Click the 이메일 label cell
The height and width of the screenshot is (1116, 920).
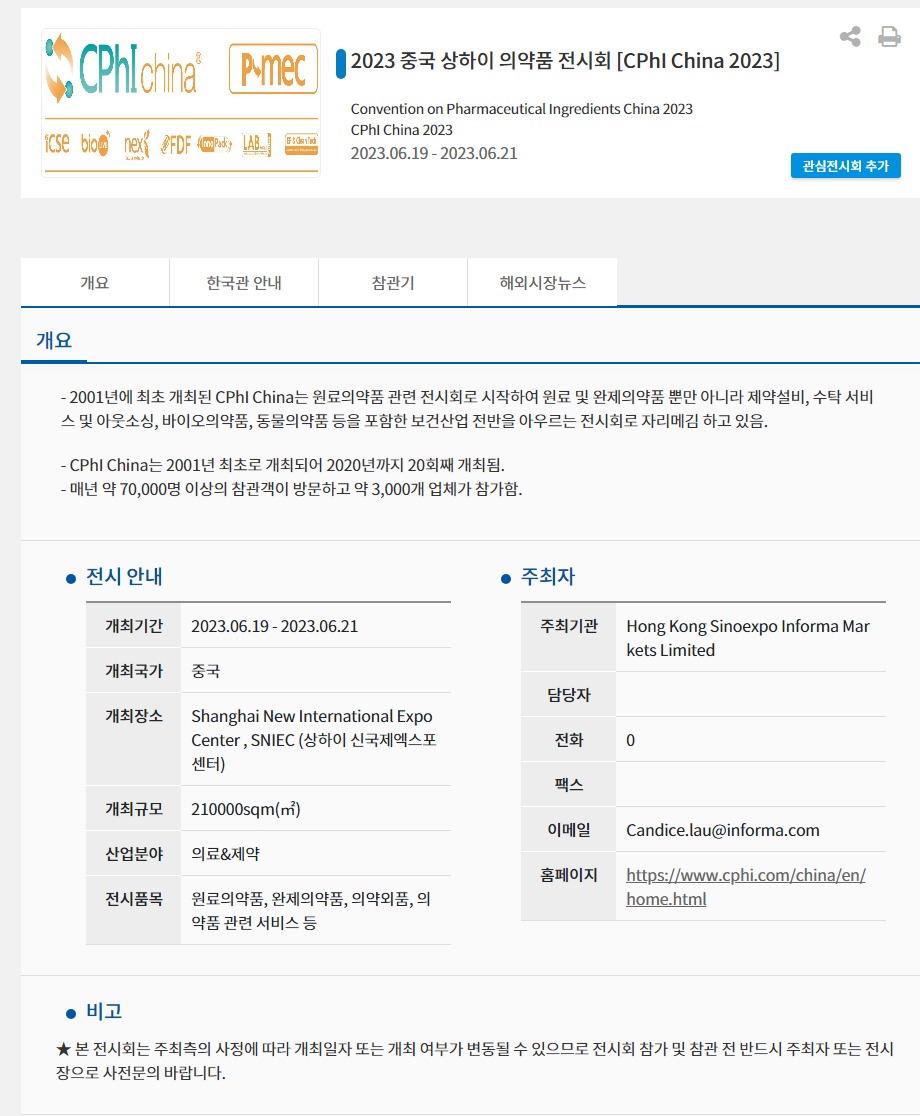click(569, 830)
